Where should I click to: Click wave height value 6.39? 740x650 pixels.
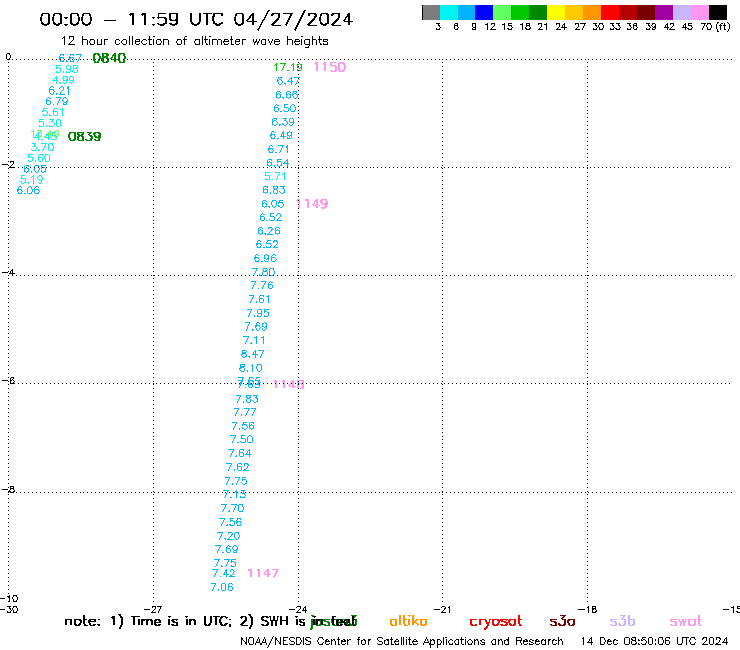click(x=283, y=122)
